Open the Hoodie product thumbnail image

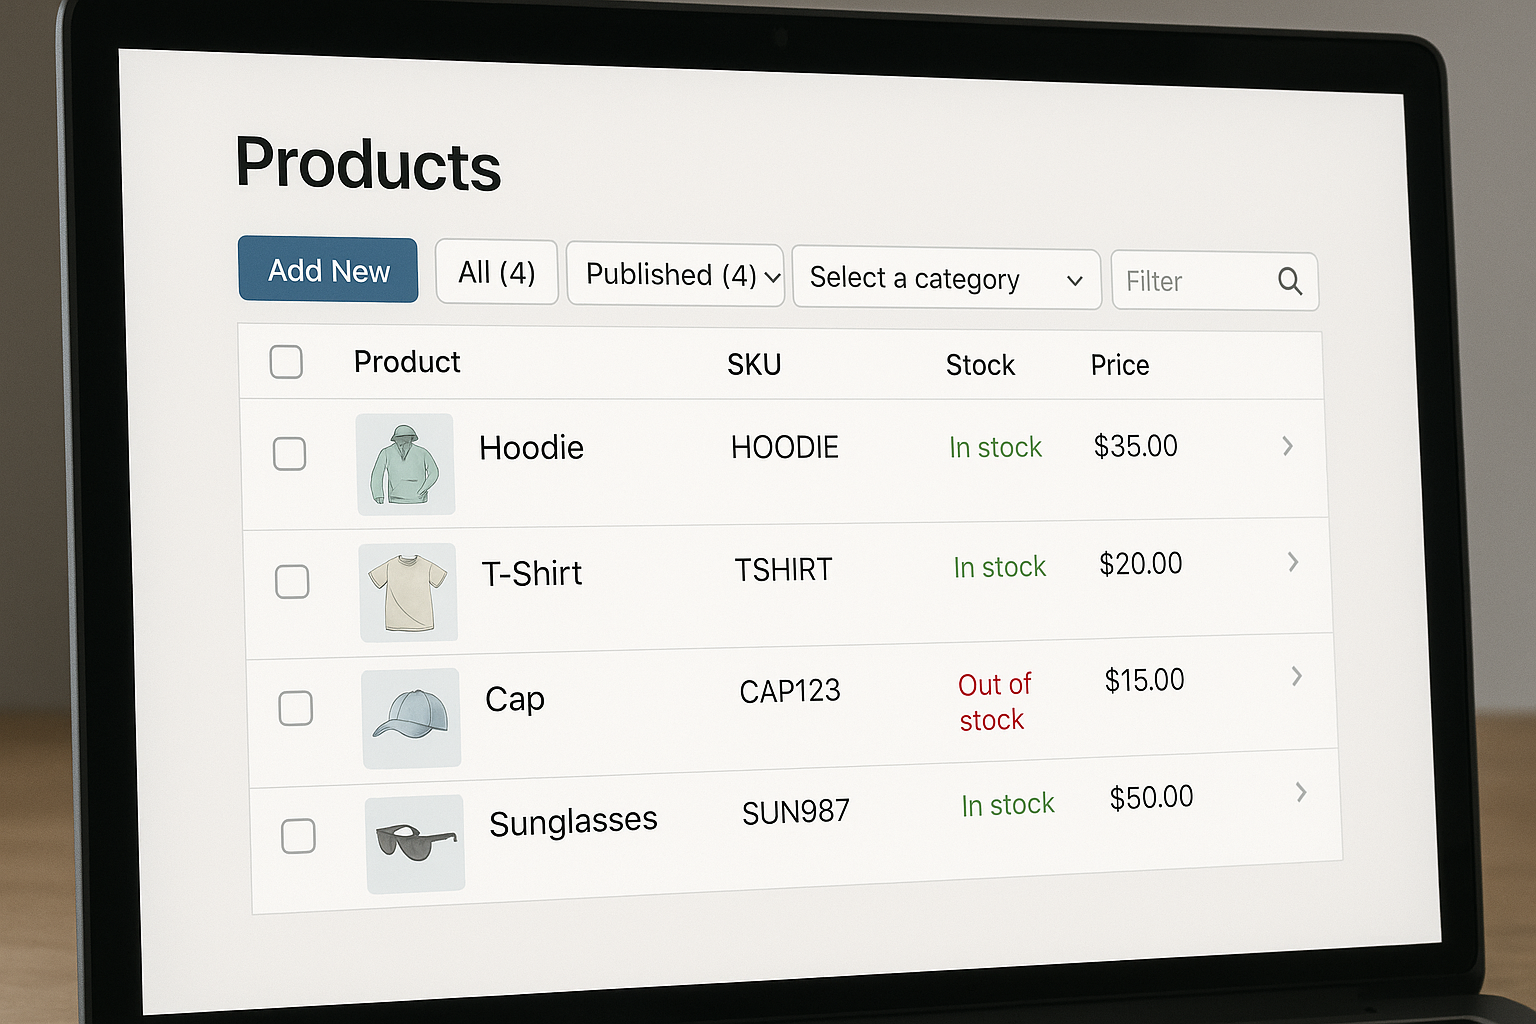(x=406, y=464)
